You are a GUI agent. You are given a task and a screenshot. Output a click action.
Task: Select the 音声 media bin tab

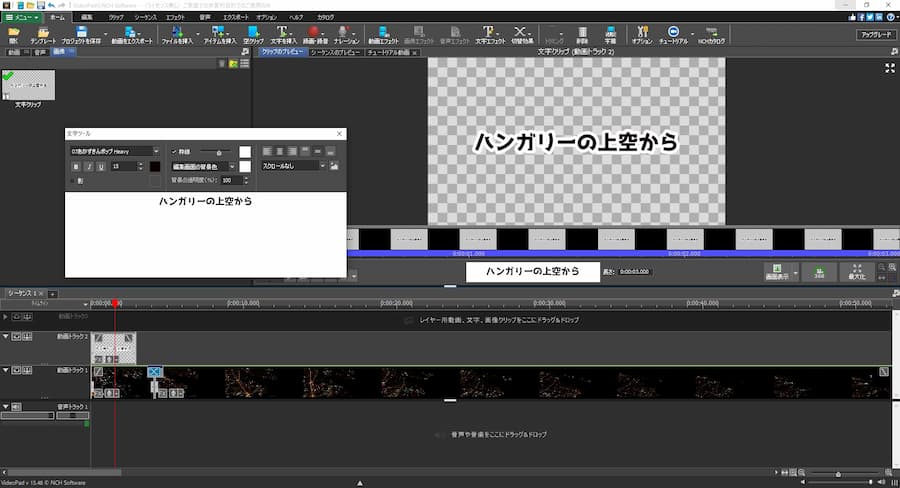(x=40, y=52)
